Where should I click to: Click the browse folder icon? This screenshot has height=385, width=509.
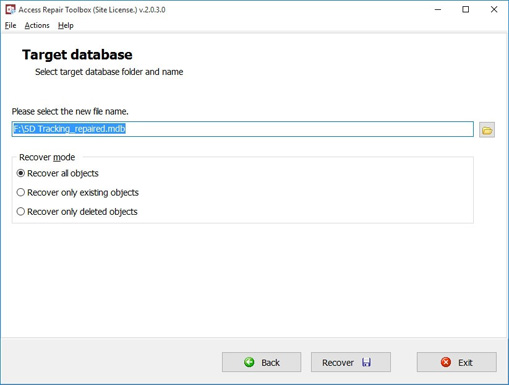click(487, 130)
